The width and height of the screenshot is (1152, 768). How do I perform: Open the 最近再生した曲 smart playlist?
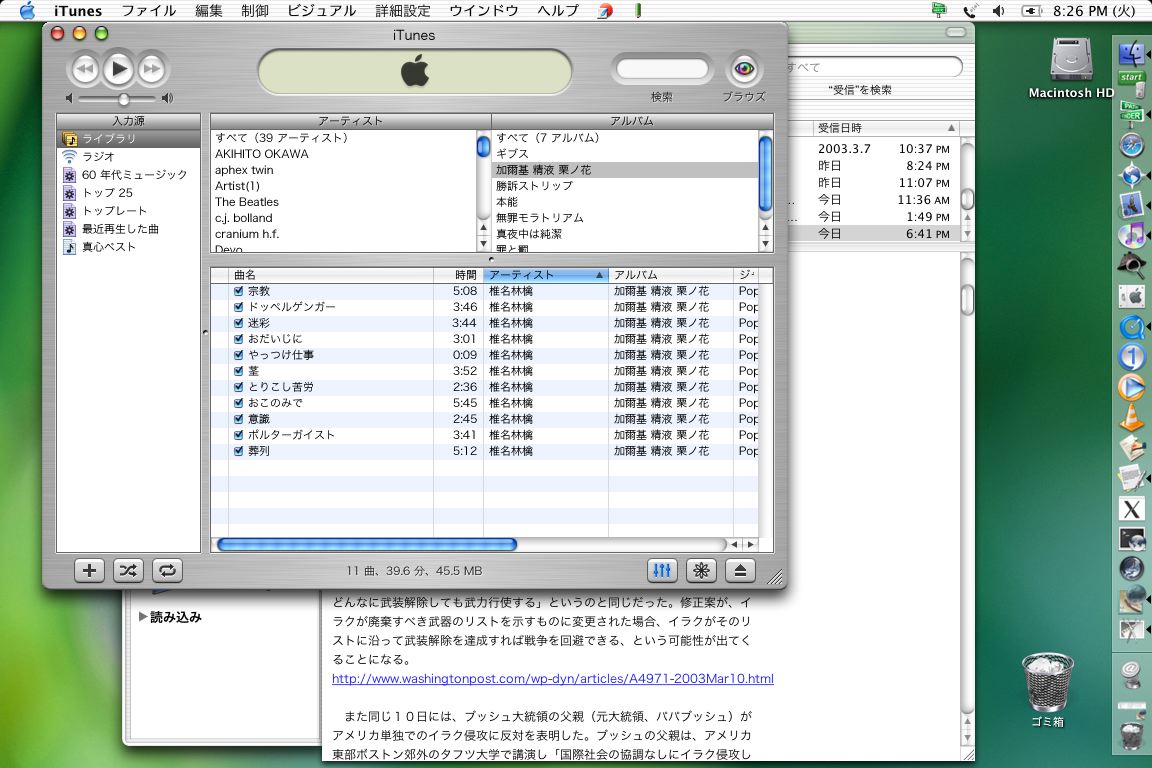click(129, 229)
